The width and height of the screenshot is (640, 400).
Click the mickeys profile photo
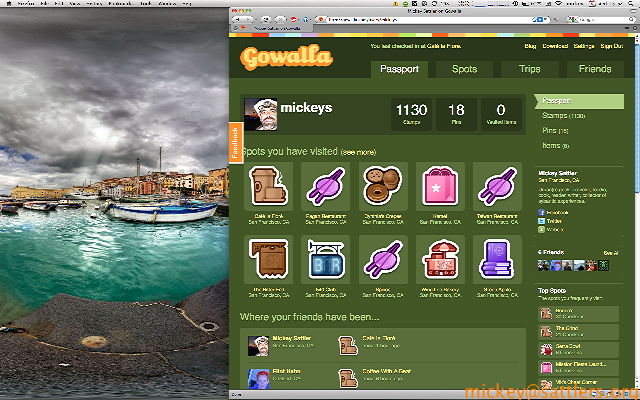[260, 114]
